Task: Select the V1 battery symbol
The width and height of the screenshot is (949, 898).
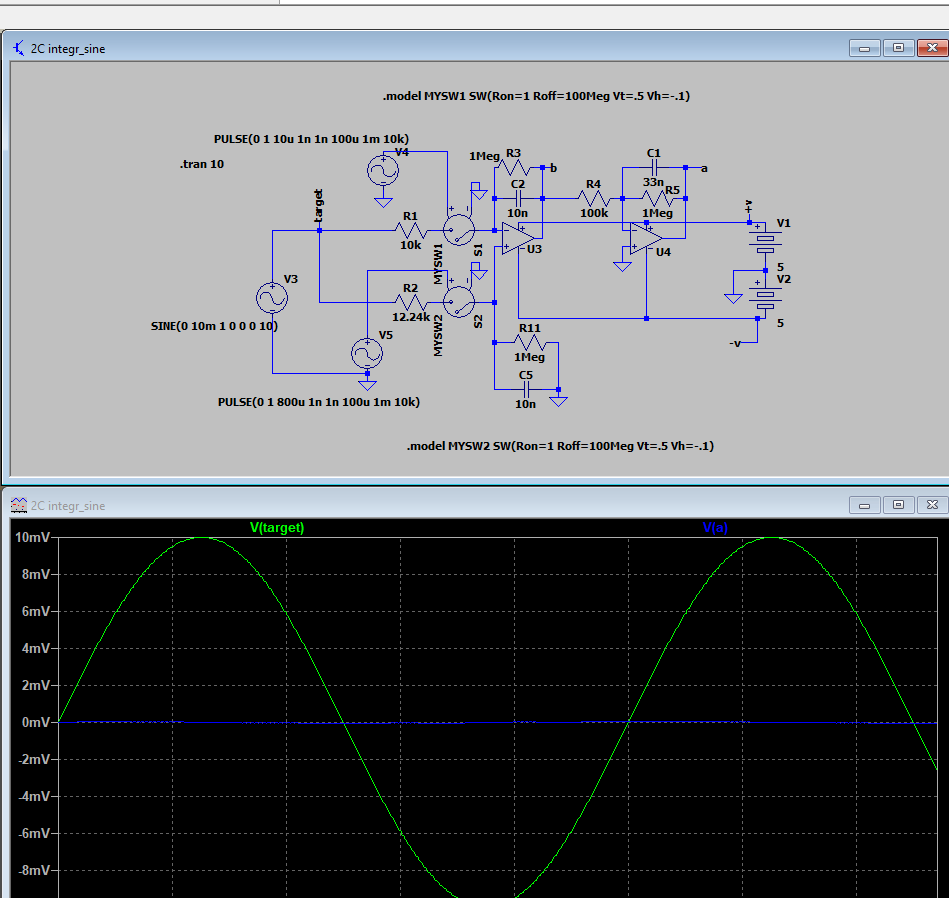Action: (x=767, y=240)
